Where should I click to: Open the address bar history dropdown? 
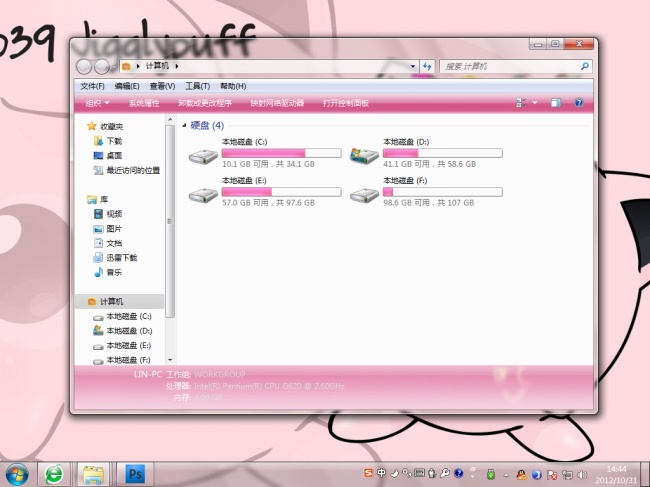pos(412,66)
